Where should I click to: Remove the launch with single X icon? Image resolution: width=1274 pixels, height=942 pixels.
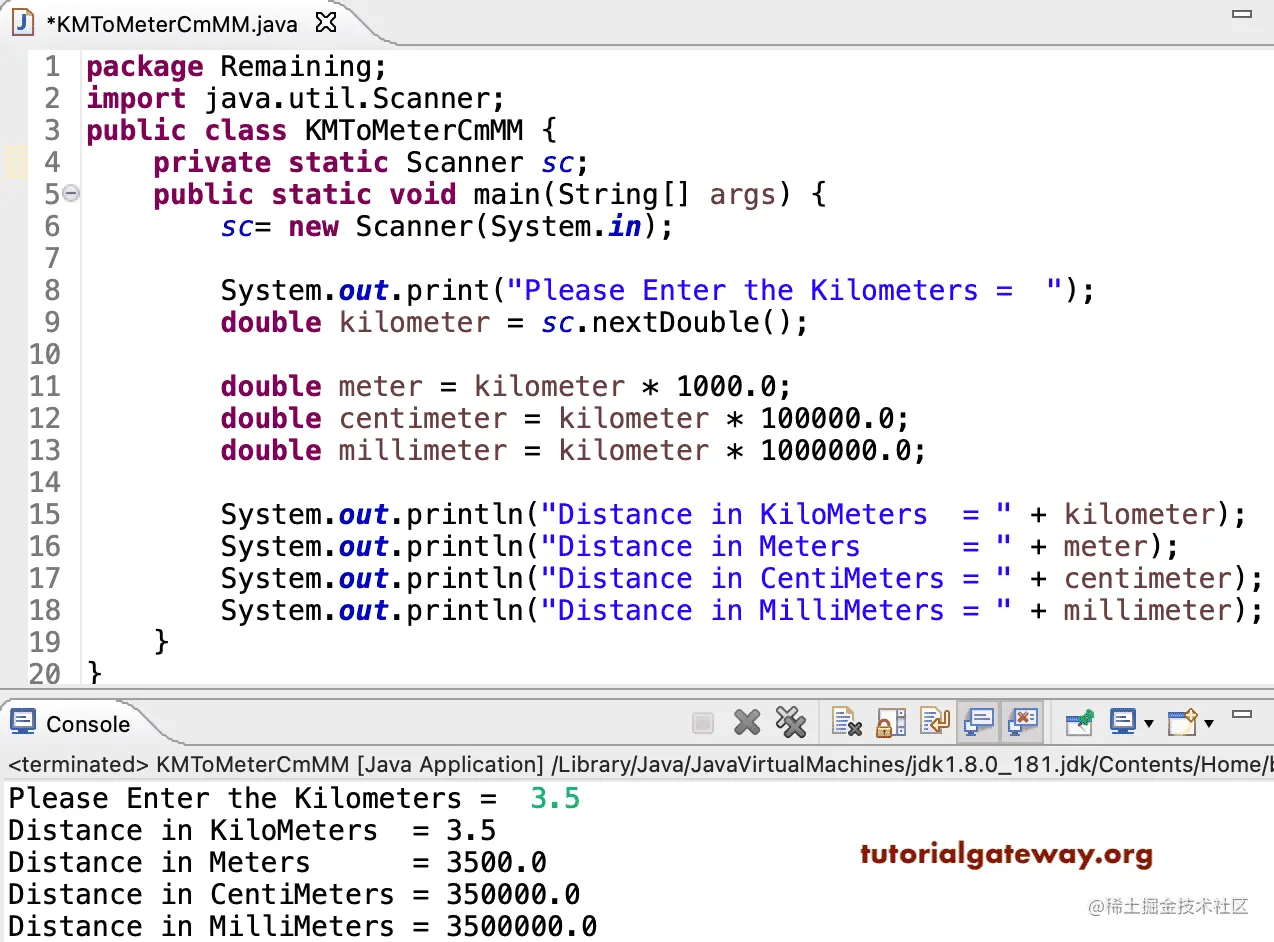pyautogui.click(x=747, y=722)
